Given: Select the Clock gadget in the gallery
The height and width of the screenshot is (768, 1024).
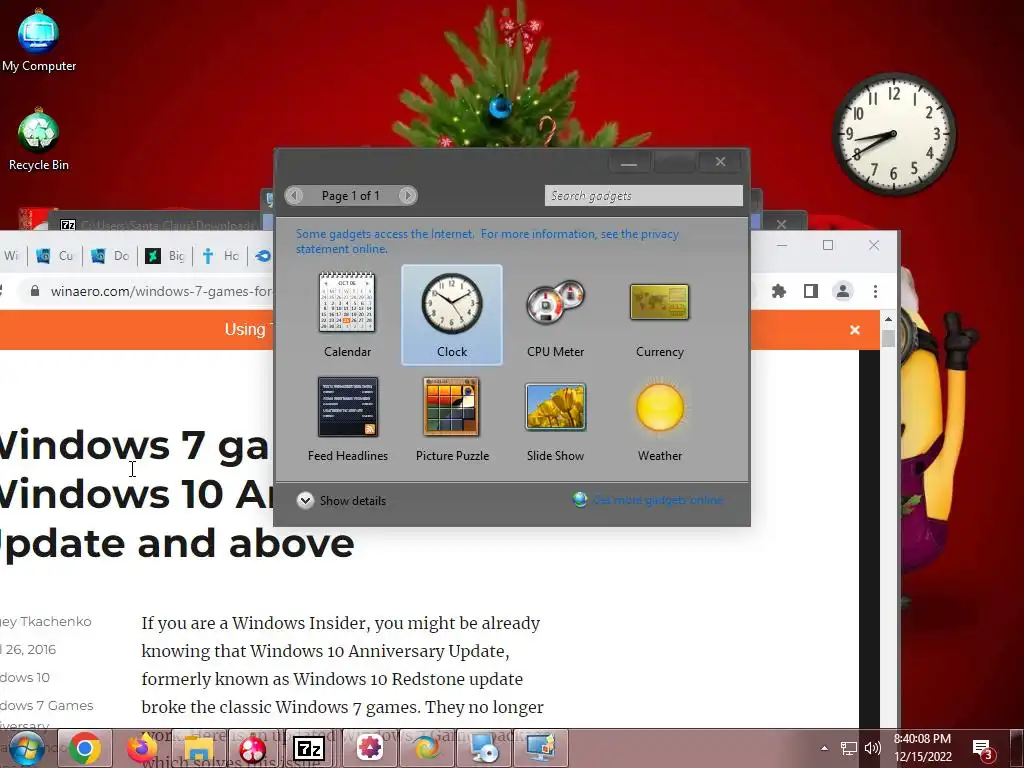Looking at the screenshot, I should 452,315.
